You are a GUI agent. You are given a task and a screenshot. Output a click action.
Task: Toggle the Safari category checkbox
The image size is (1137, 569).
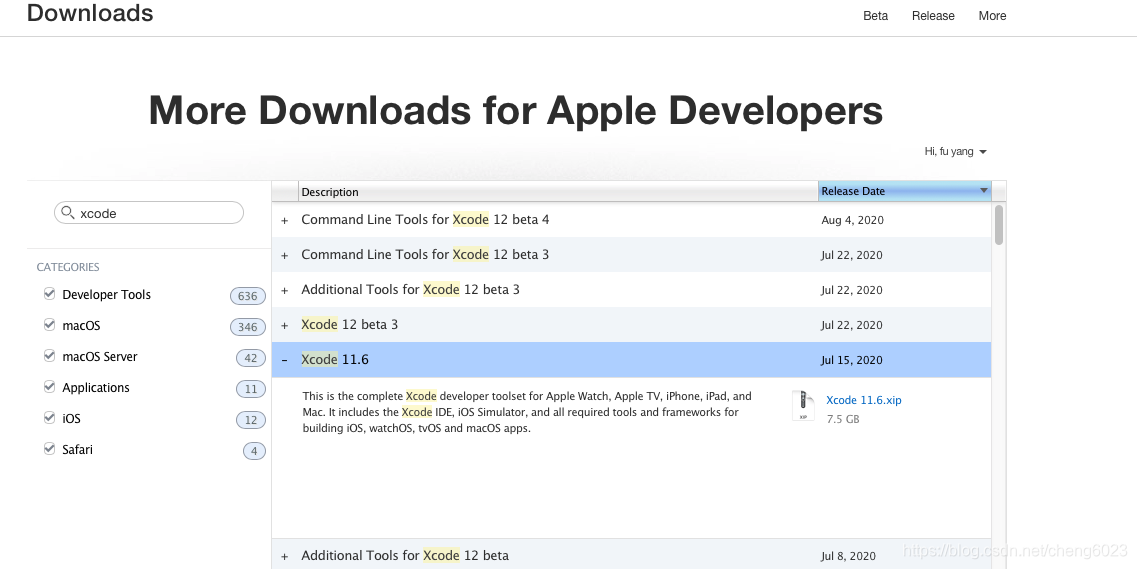[x=49, y=449]
